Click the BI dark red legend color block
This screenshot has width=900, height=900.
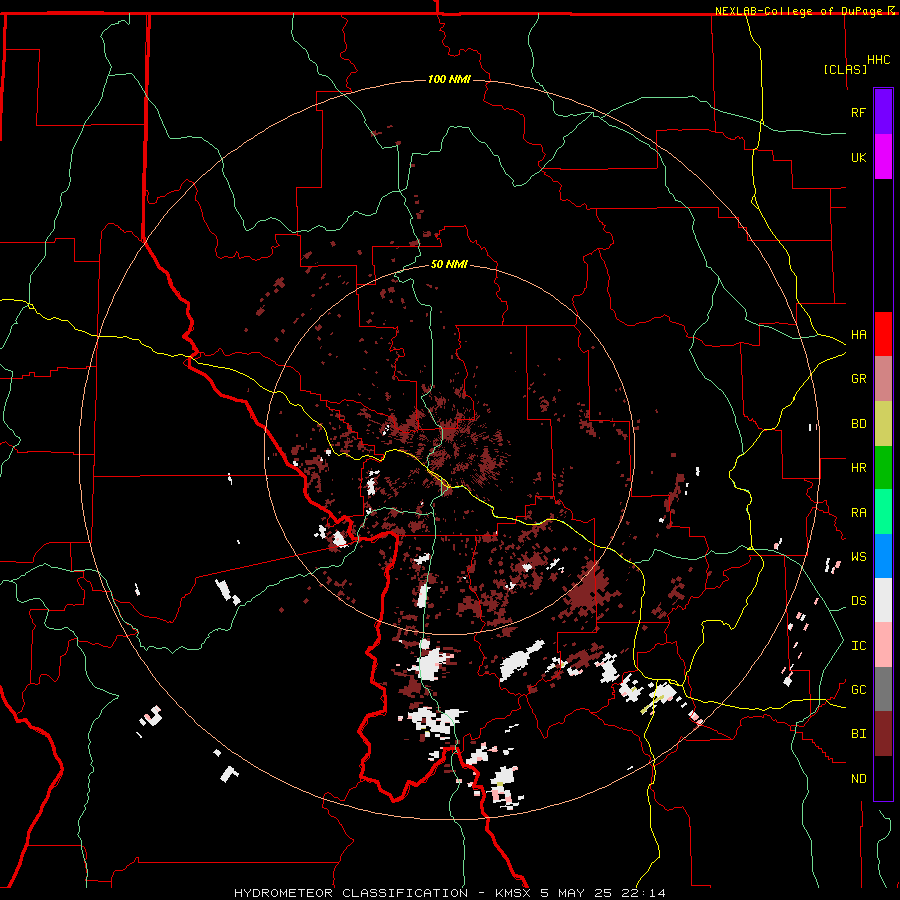(883, 734)
